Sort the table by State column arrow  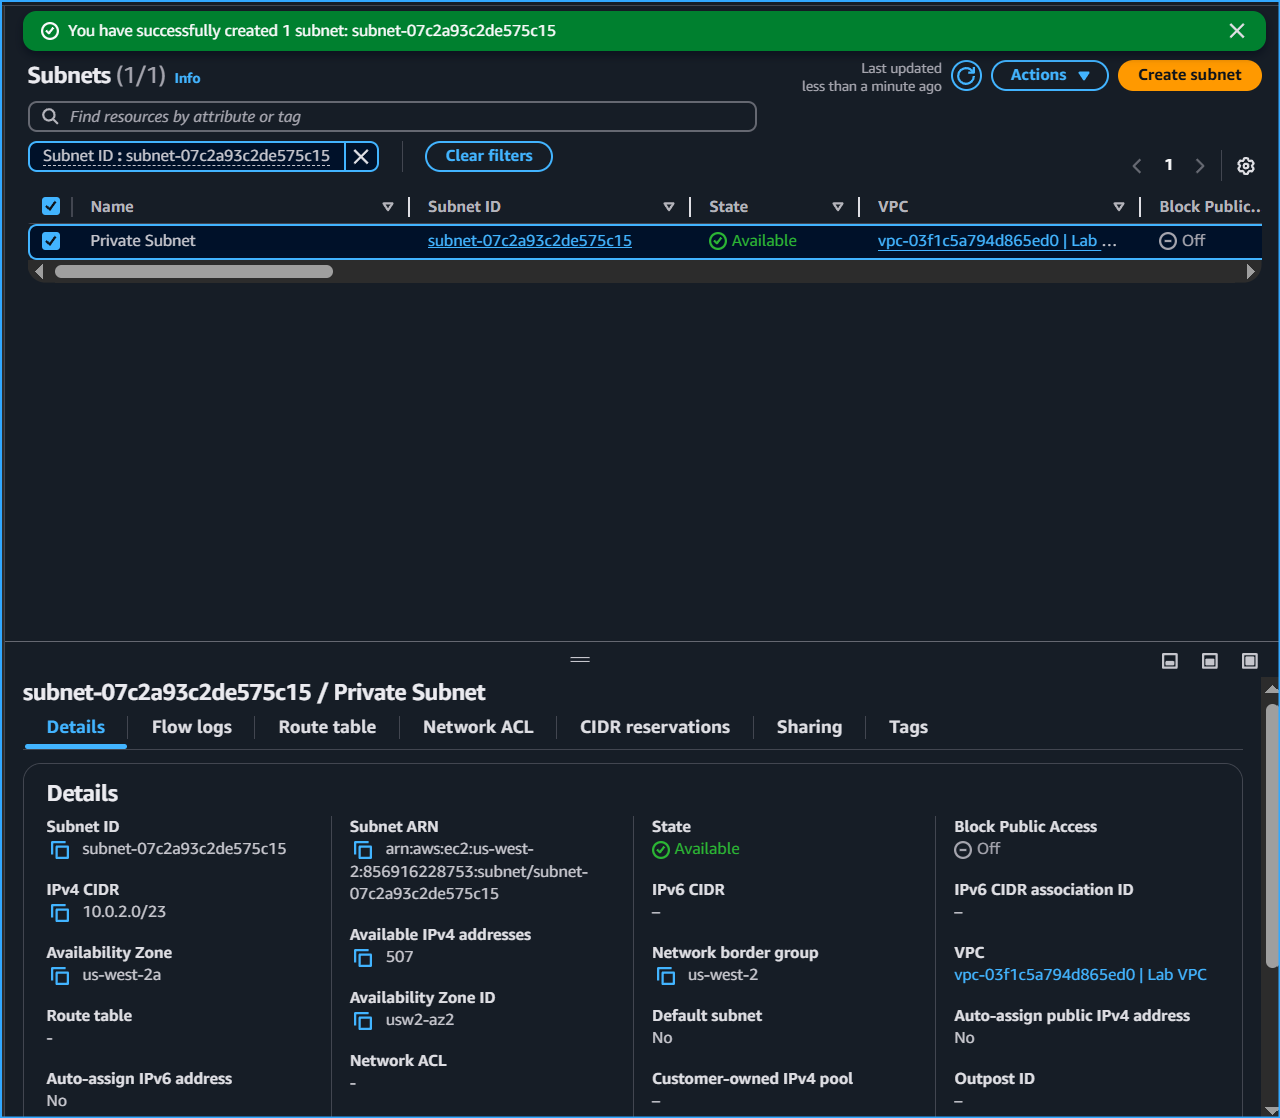[x=838, y=207]
